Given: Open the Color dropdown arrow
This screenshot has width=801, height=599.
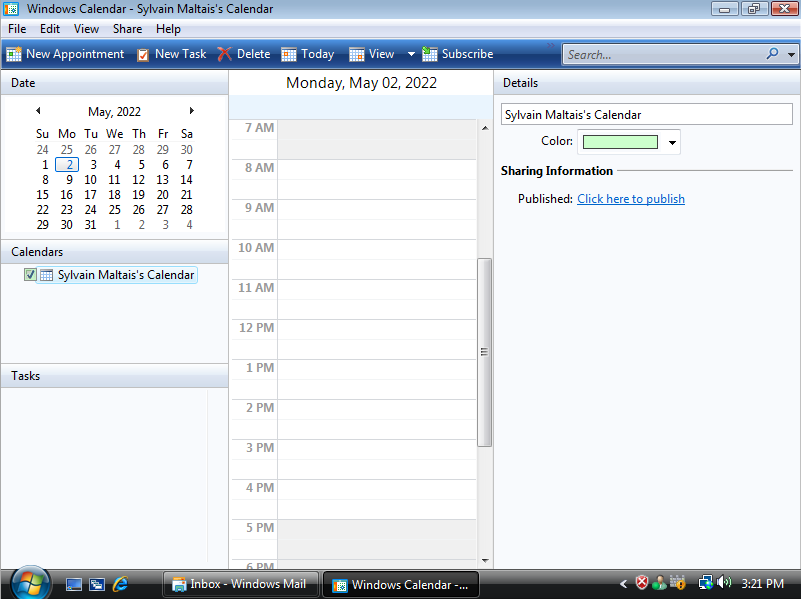Looking at the screenshot, I should coord(672,142).
